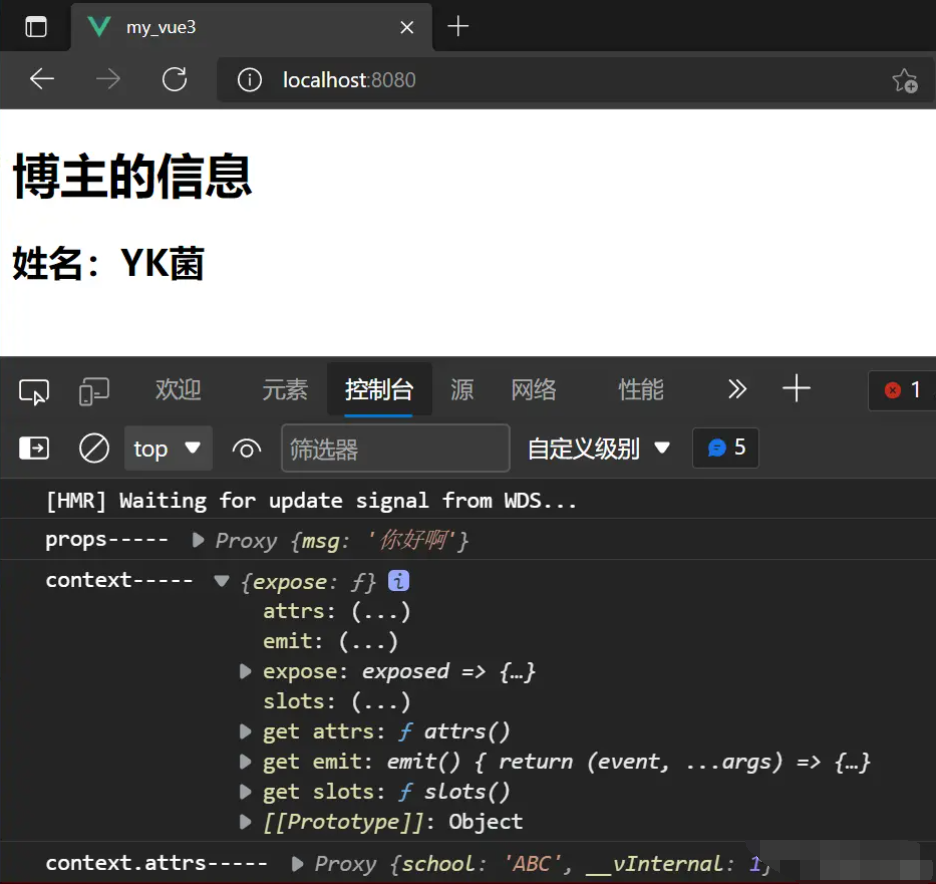Expand the get attrs function entry
This screenshot has height=884, width=936.
[x=245, y=731]
